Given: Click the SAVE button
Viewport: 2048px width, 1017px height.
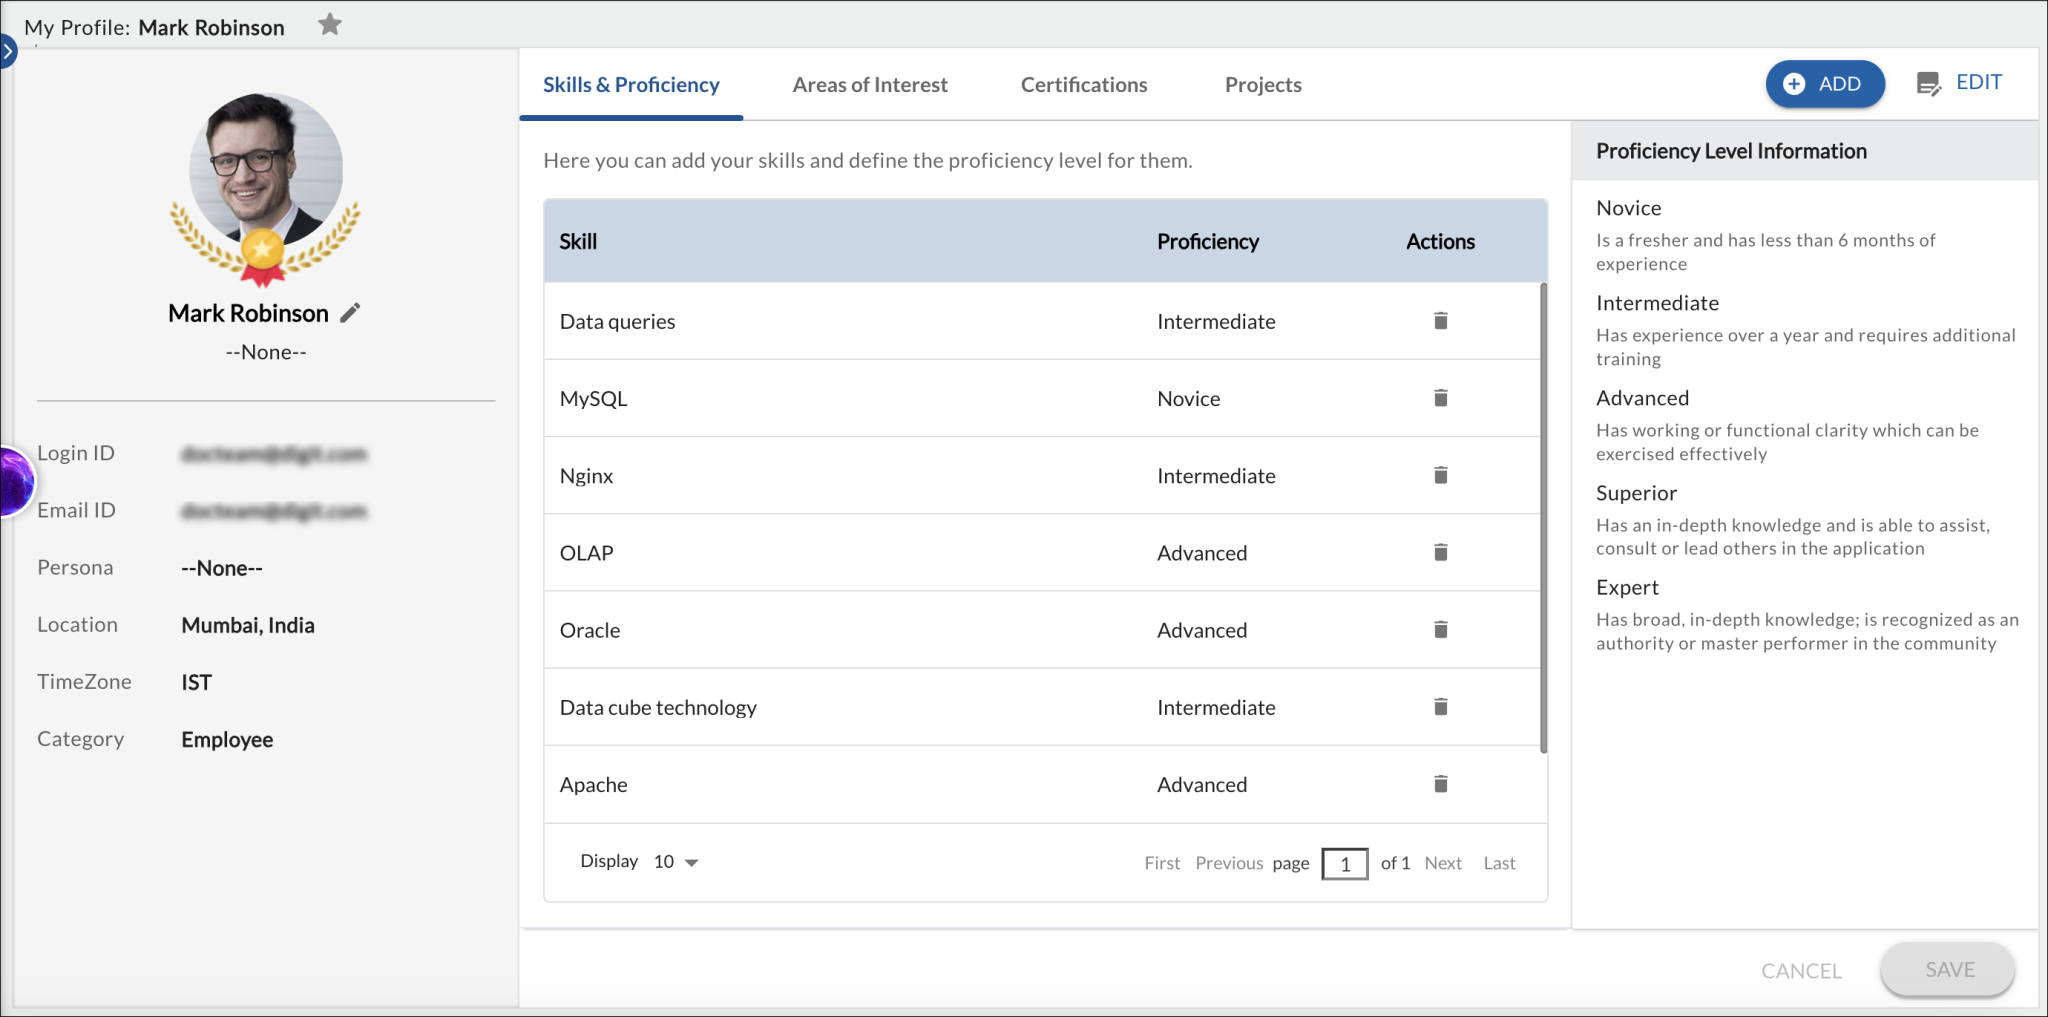Looking at the screenshot, I should tap(1948, 970).
